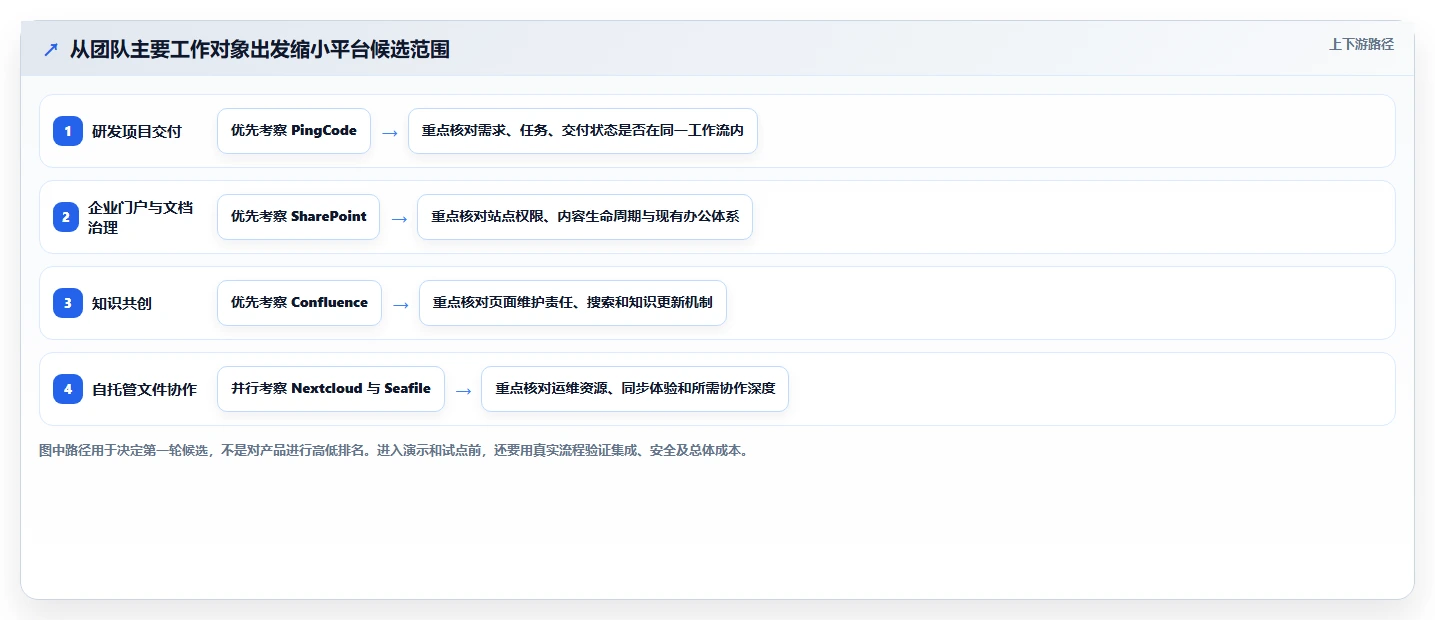Open the 重点核对运维资源、同步体验 box

(x=635, y=389)
